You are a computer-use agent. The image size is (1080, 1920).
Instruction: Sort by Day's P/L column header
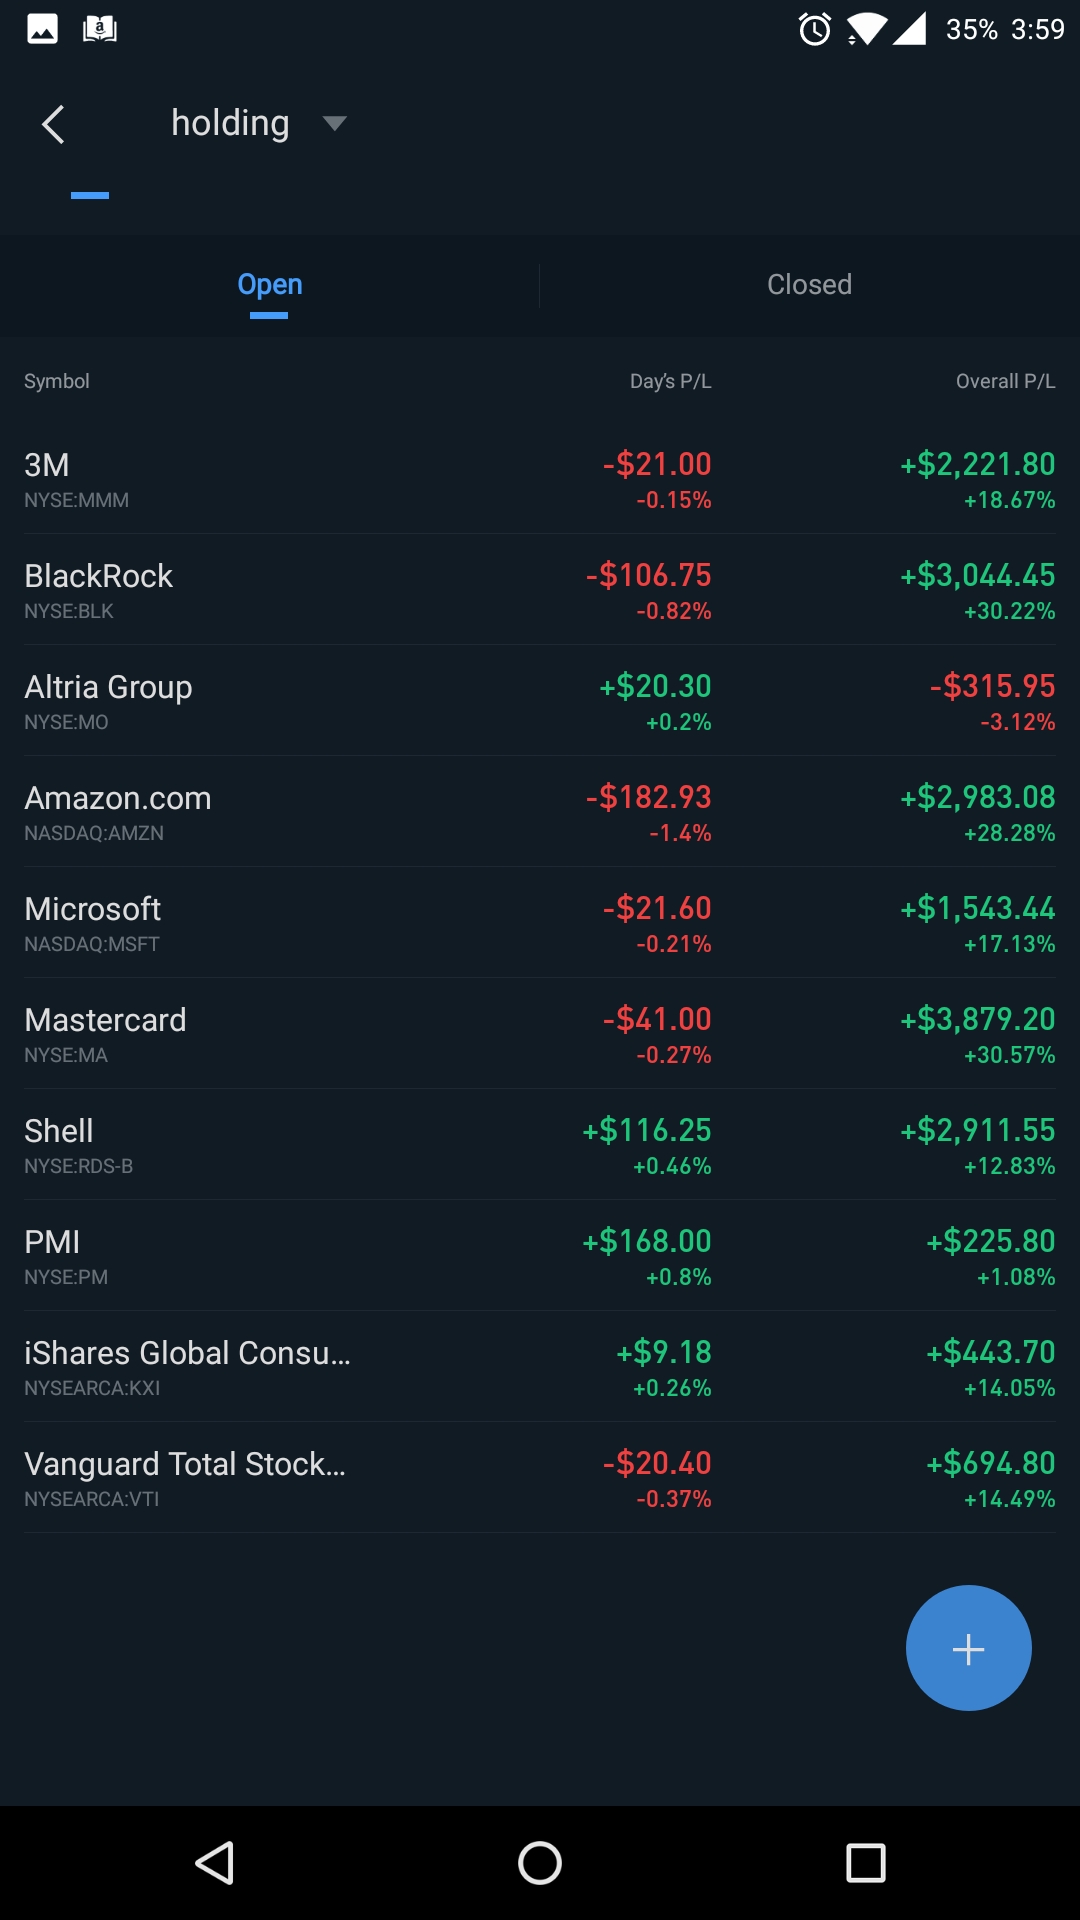click(670, 381)
